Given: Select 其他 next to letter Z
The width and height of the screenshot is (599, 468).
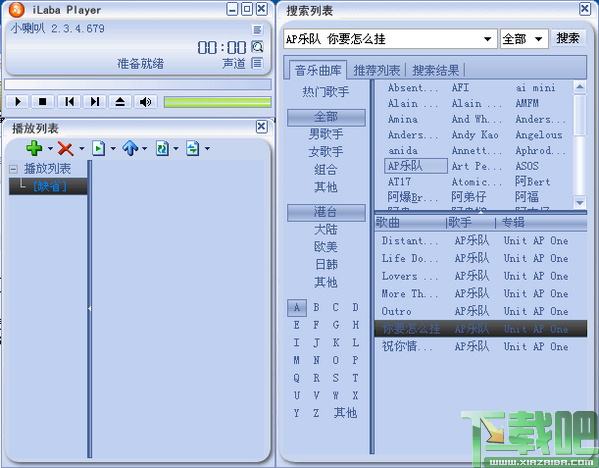Looking at the screenshot, I should [345, 413].
